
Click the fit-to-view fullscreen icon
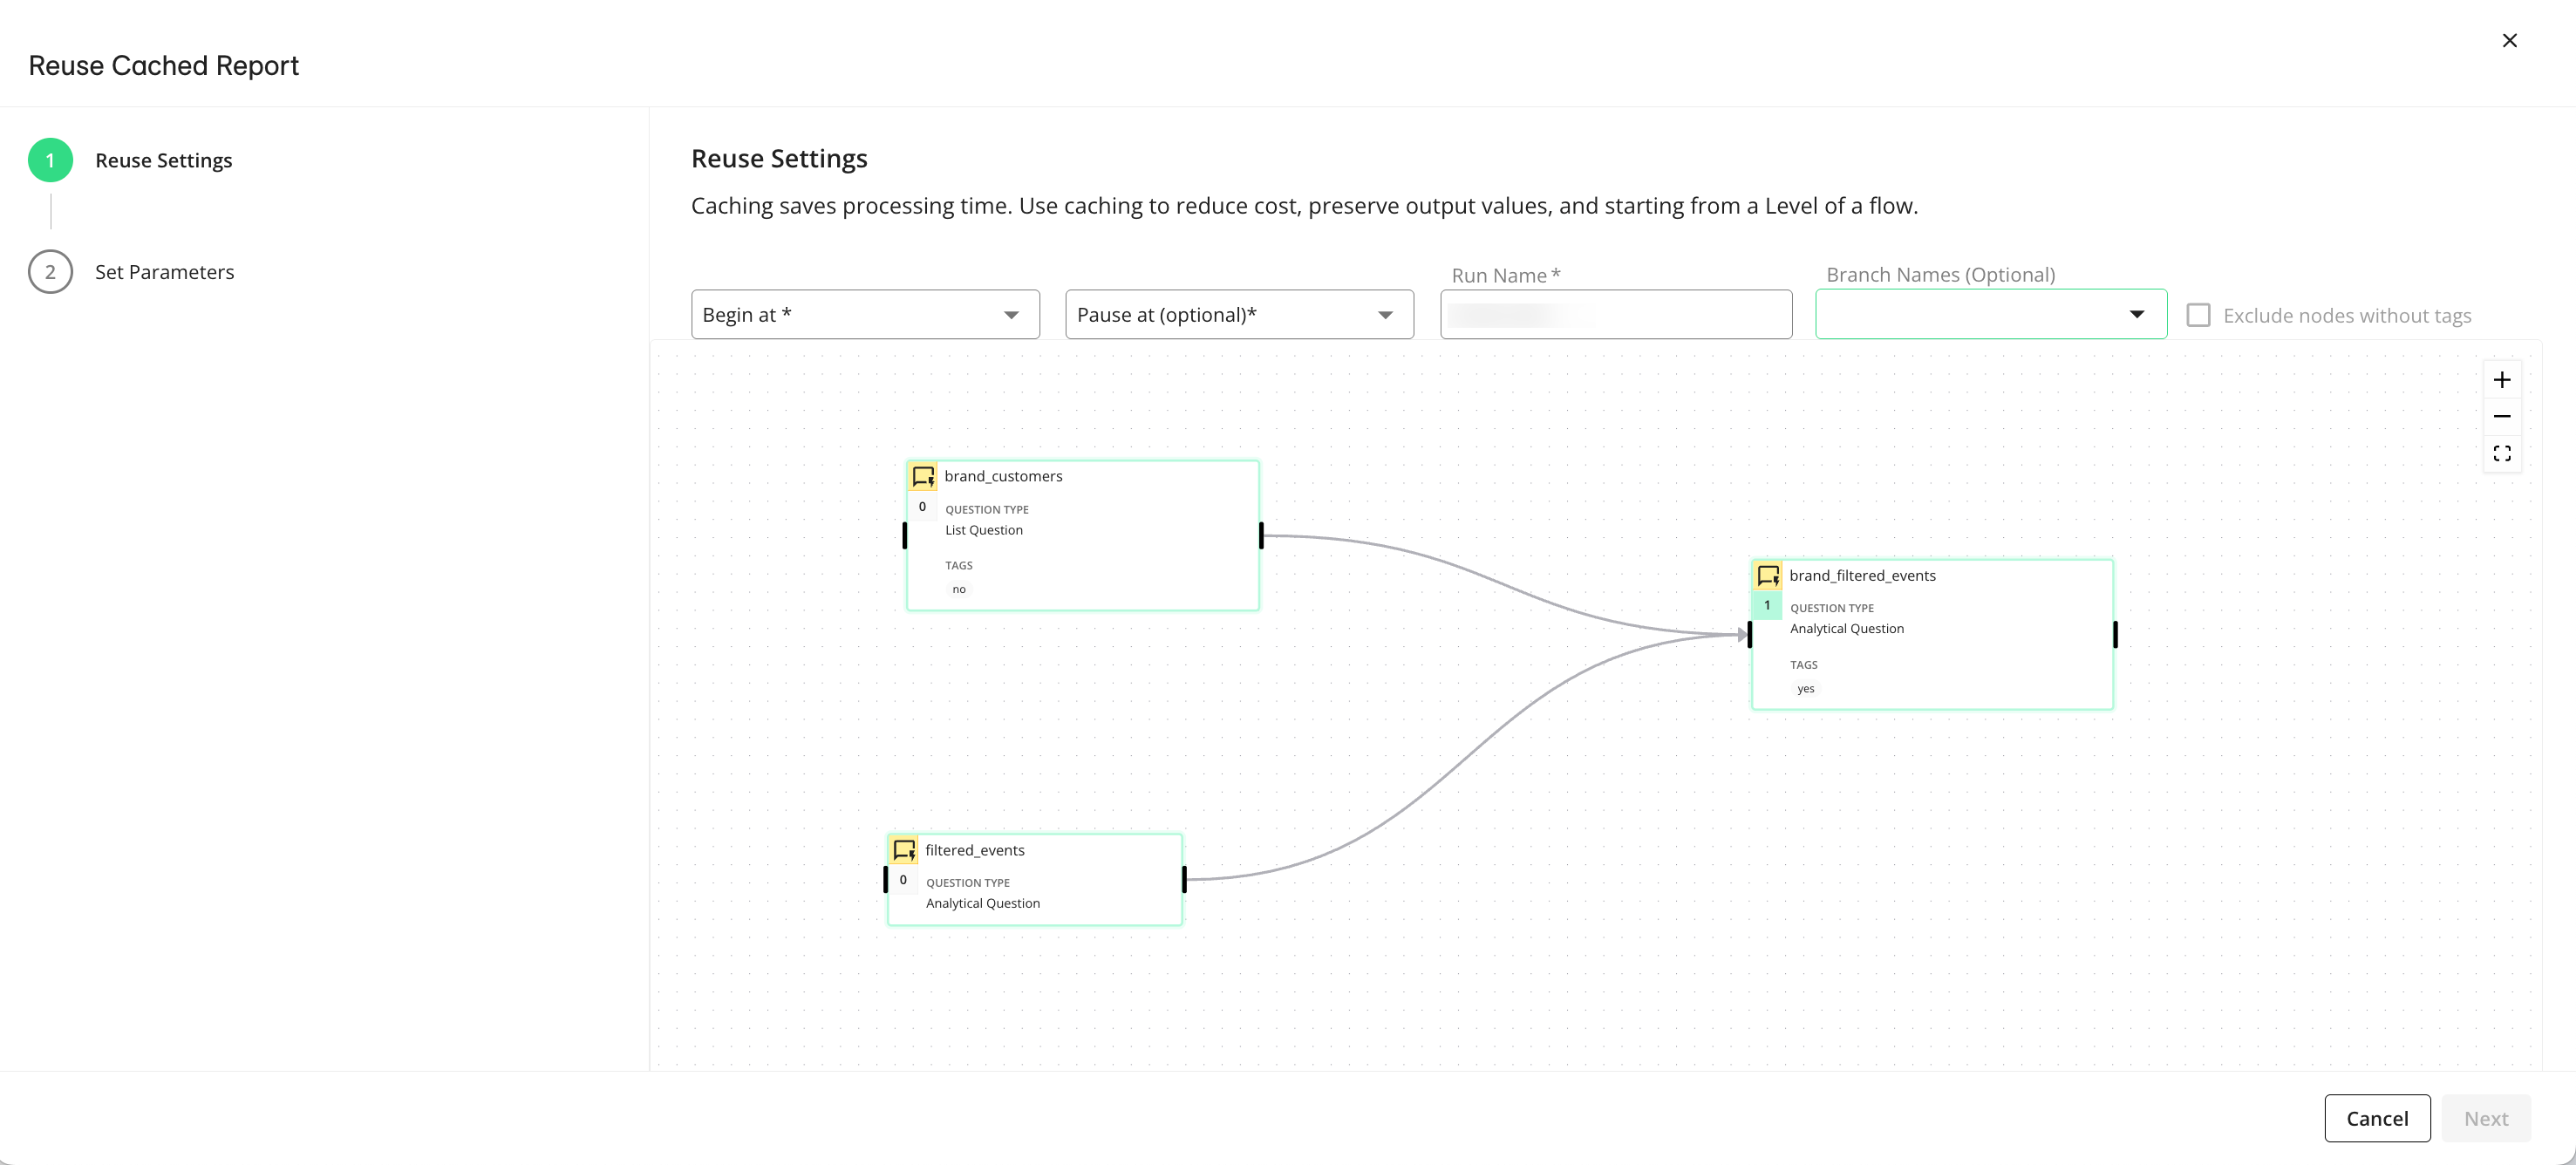pyautogui.click(x=2501, y=453)
